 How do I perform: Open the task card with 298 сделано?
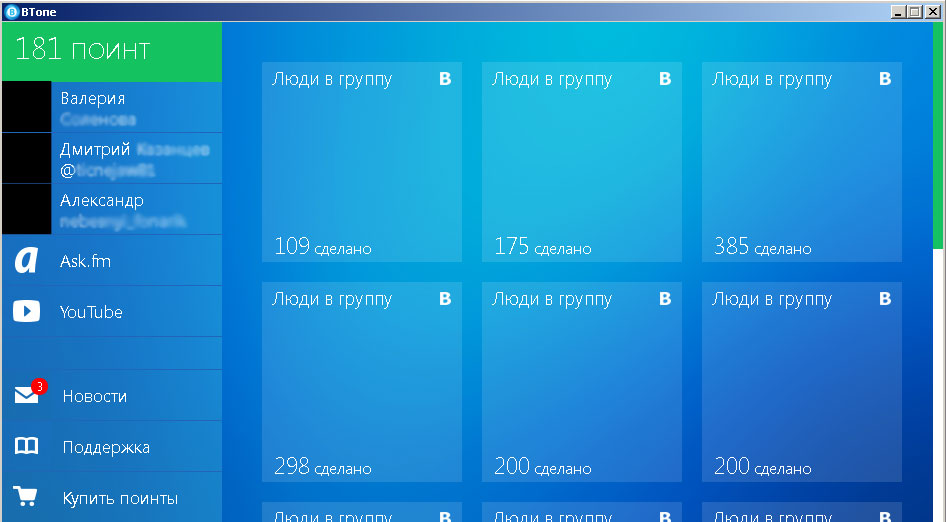pos(362,382)
